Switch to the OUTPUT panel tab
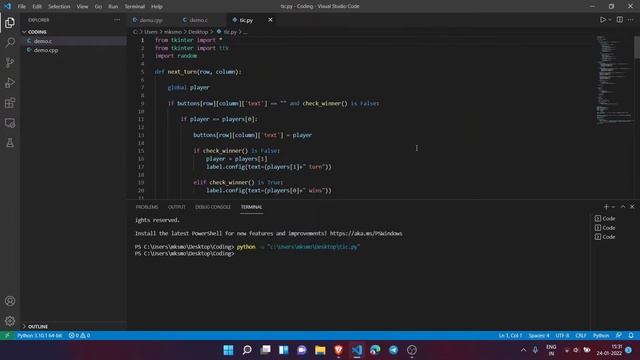 click(x=176, y=207)
